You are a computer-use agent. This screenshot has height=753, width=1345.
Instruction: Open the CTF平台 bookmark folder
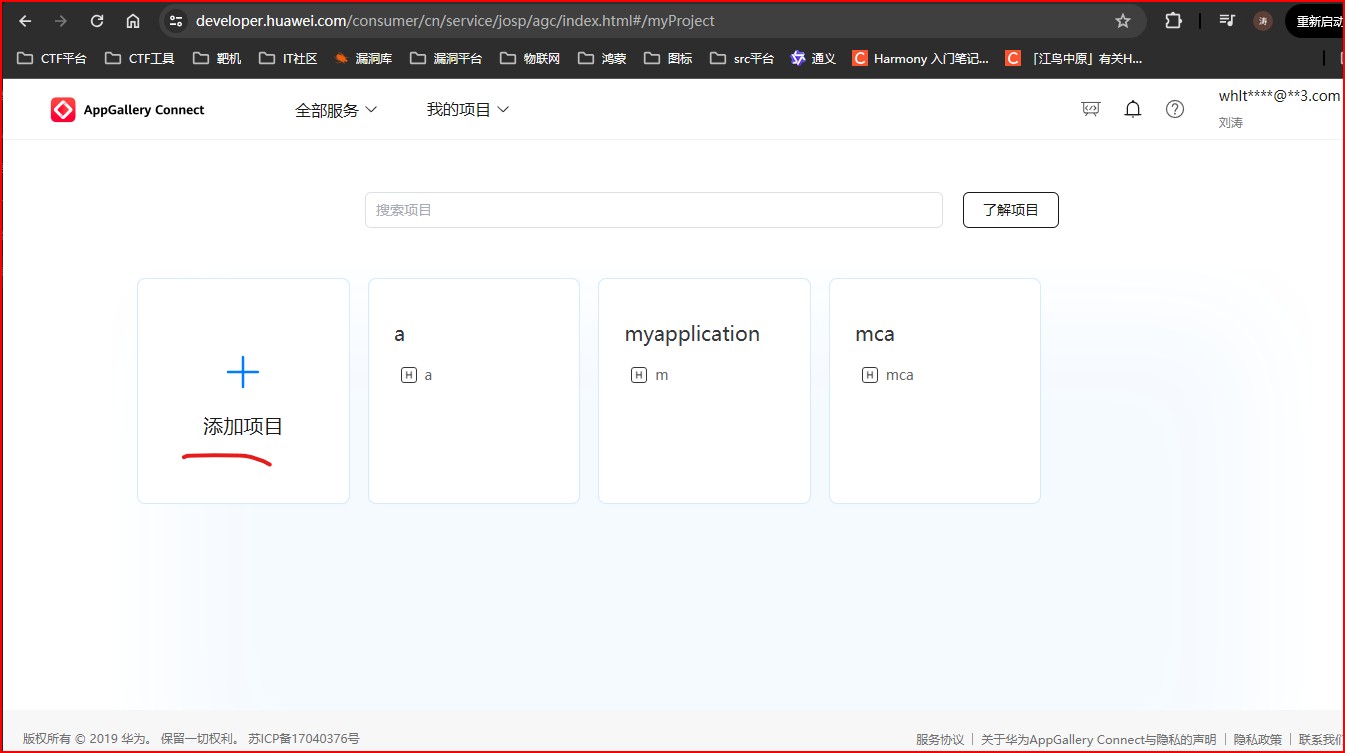(x=52, y=59)
